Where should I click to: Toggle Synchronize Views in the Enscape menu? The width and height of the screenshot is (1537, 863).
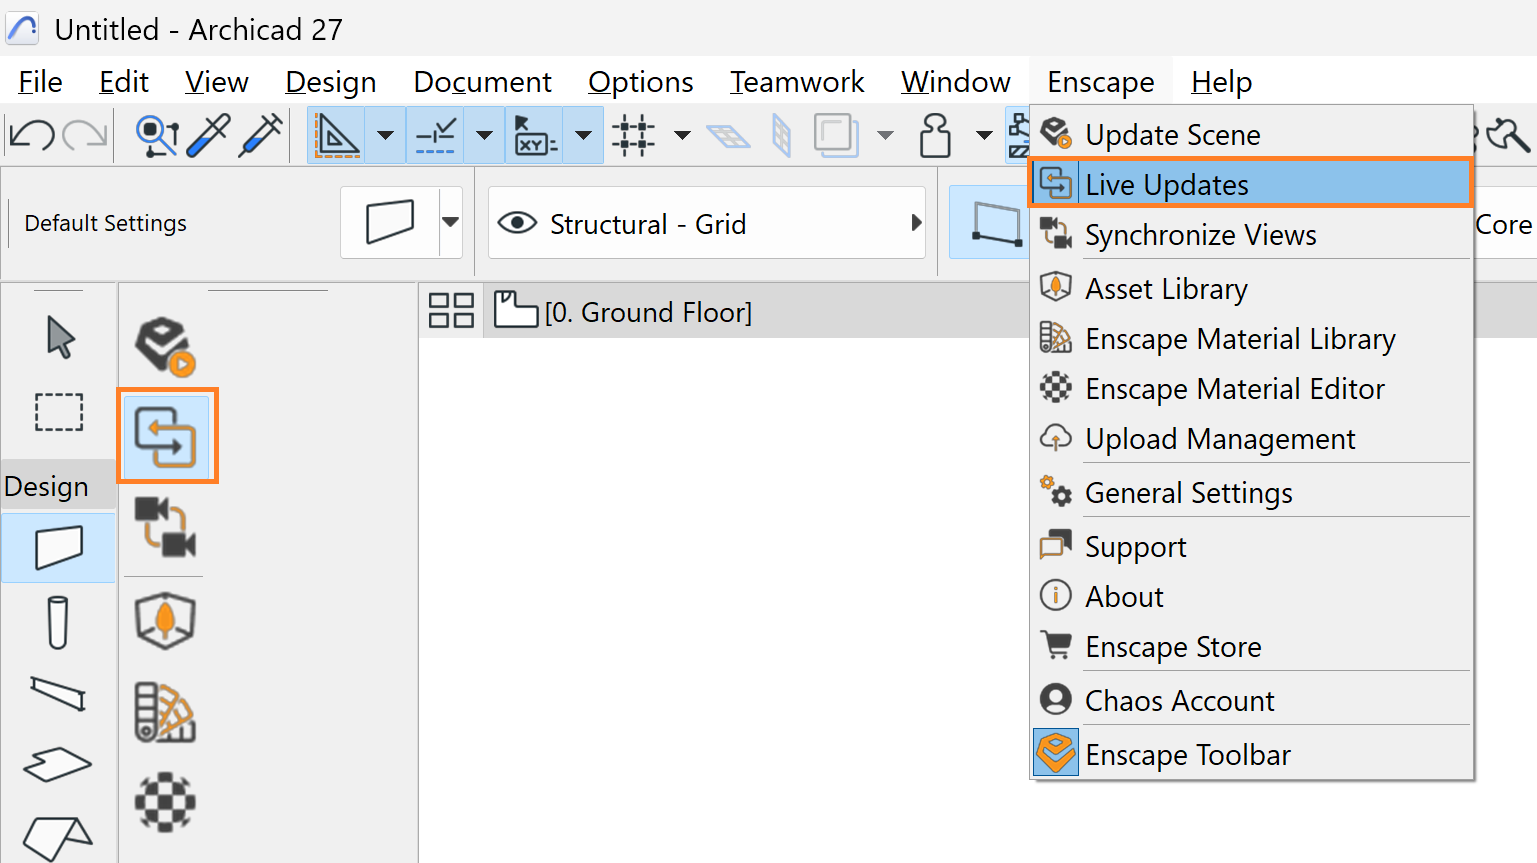pos(1252,234)
